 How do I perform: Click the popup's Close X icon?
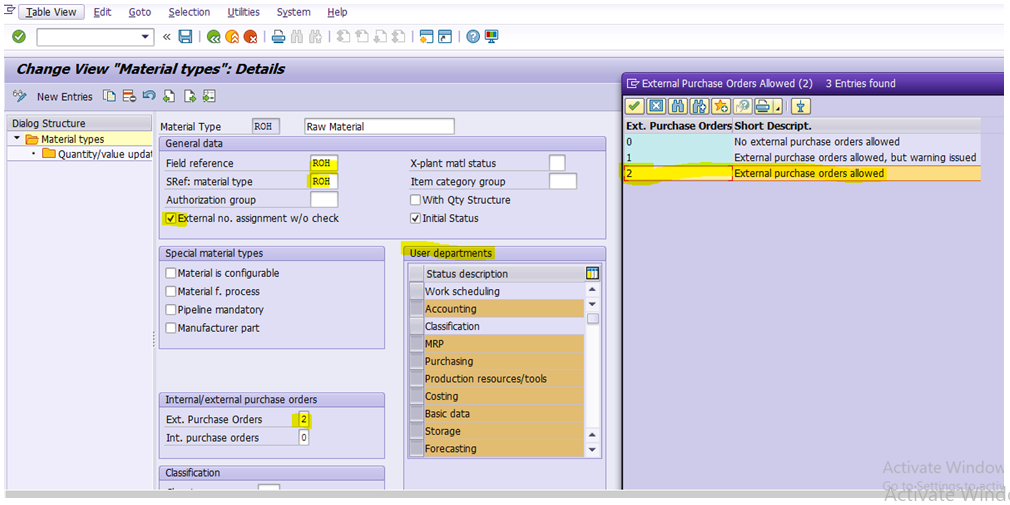655,106
